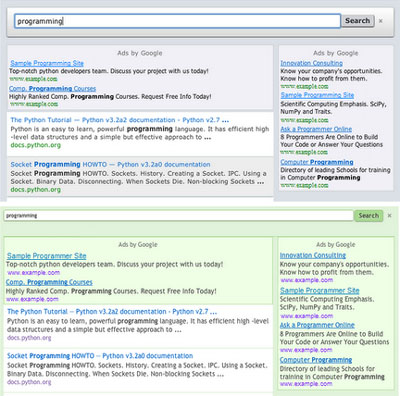Open 'Innovation Consulting' ad in green panel
This screenshot has height=396, width=400.
click(313, 255)
